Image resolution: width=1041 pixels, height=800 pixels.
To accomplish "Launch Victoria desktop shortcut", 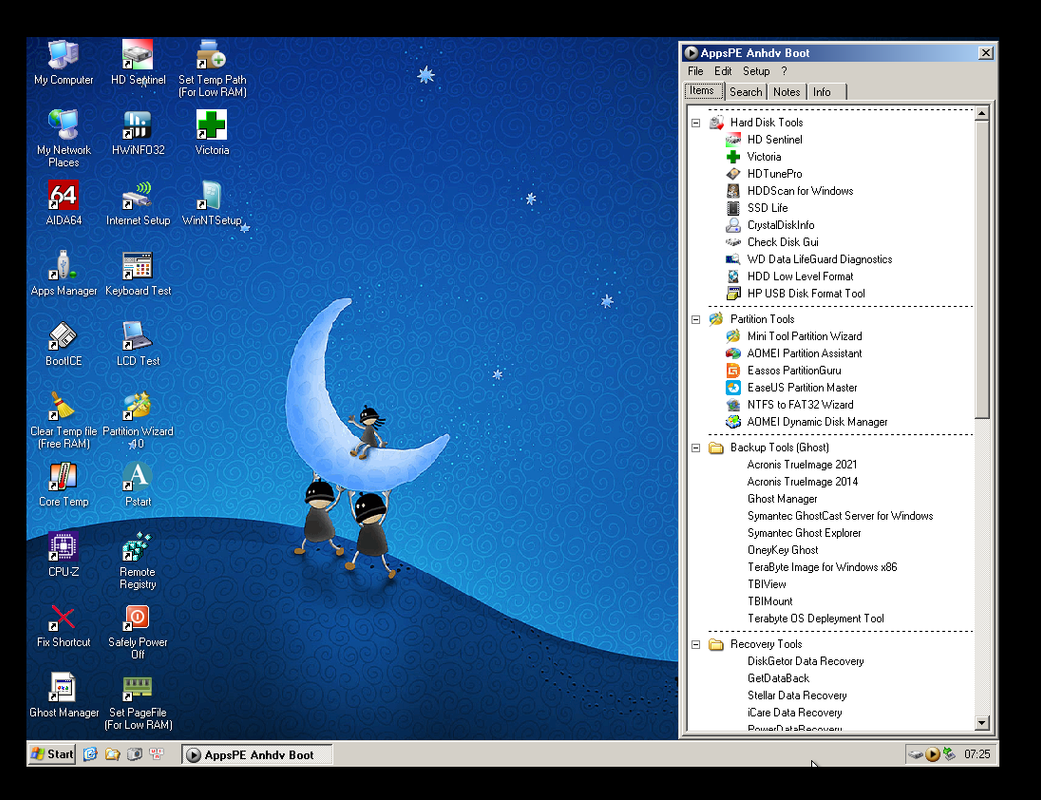I will tap(212, 132).
